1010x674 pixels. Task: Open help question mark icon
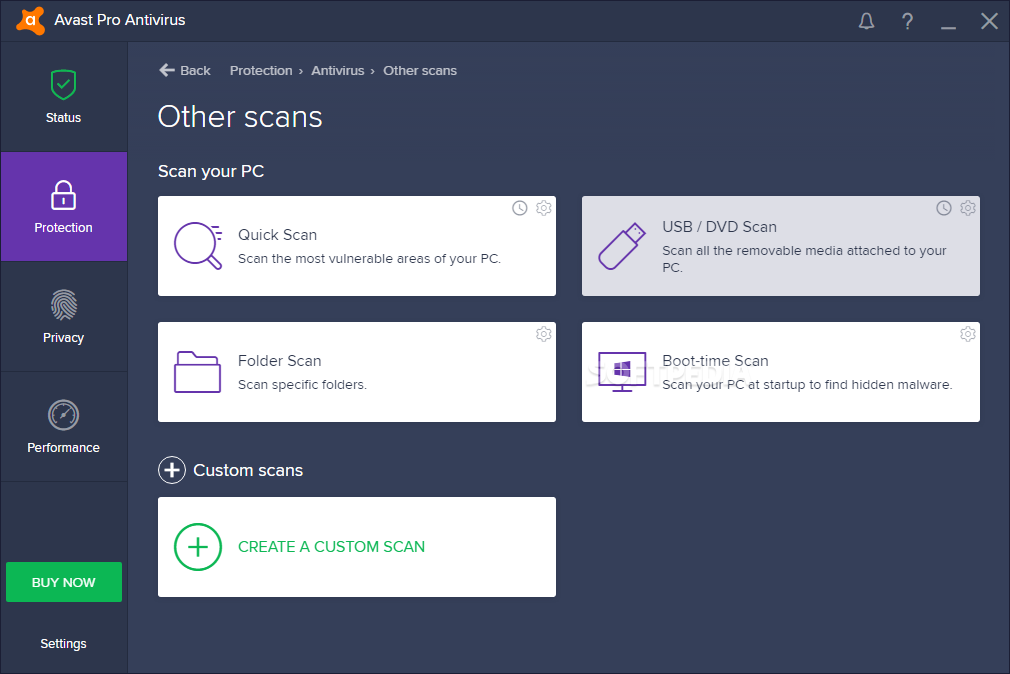tap(907, 21)
